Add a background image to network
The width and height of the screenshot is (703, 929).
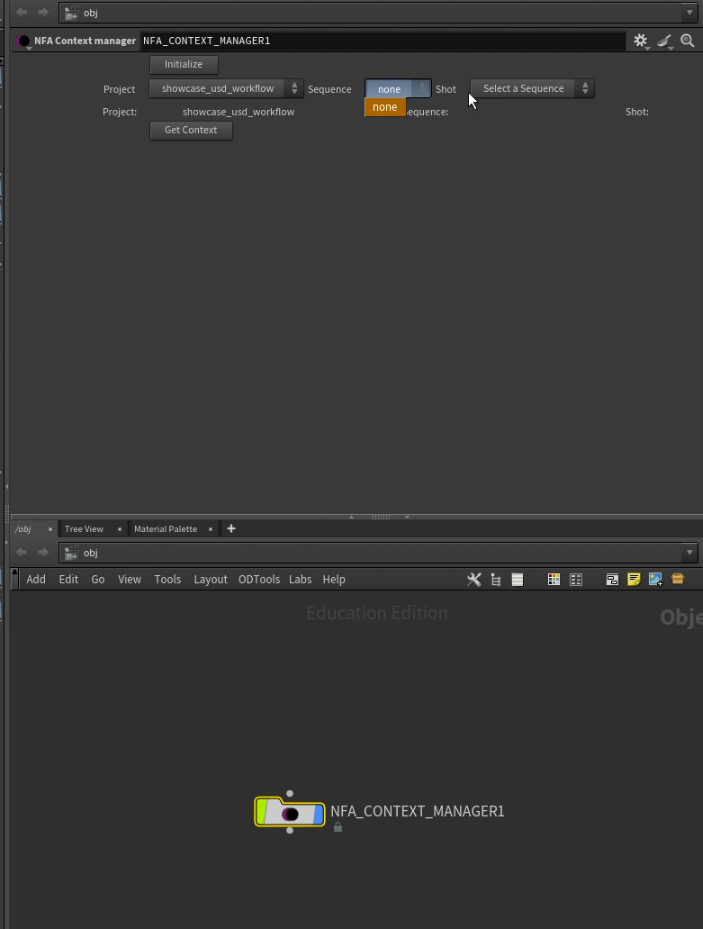[656, 579]
